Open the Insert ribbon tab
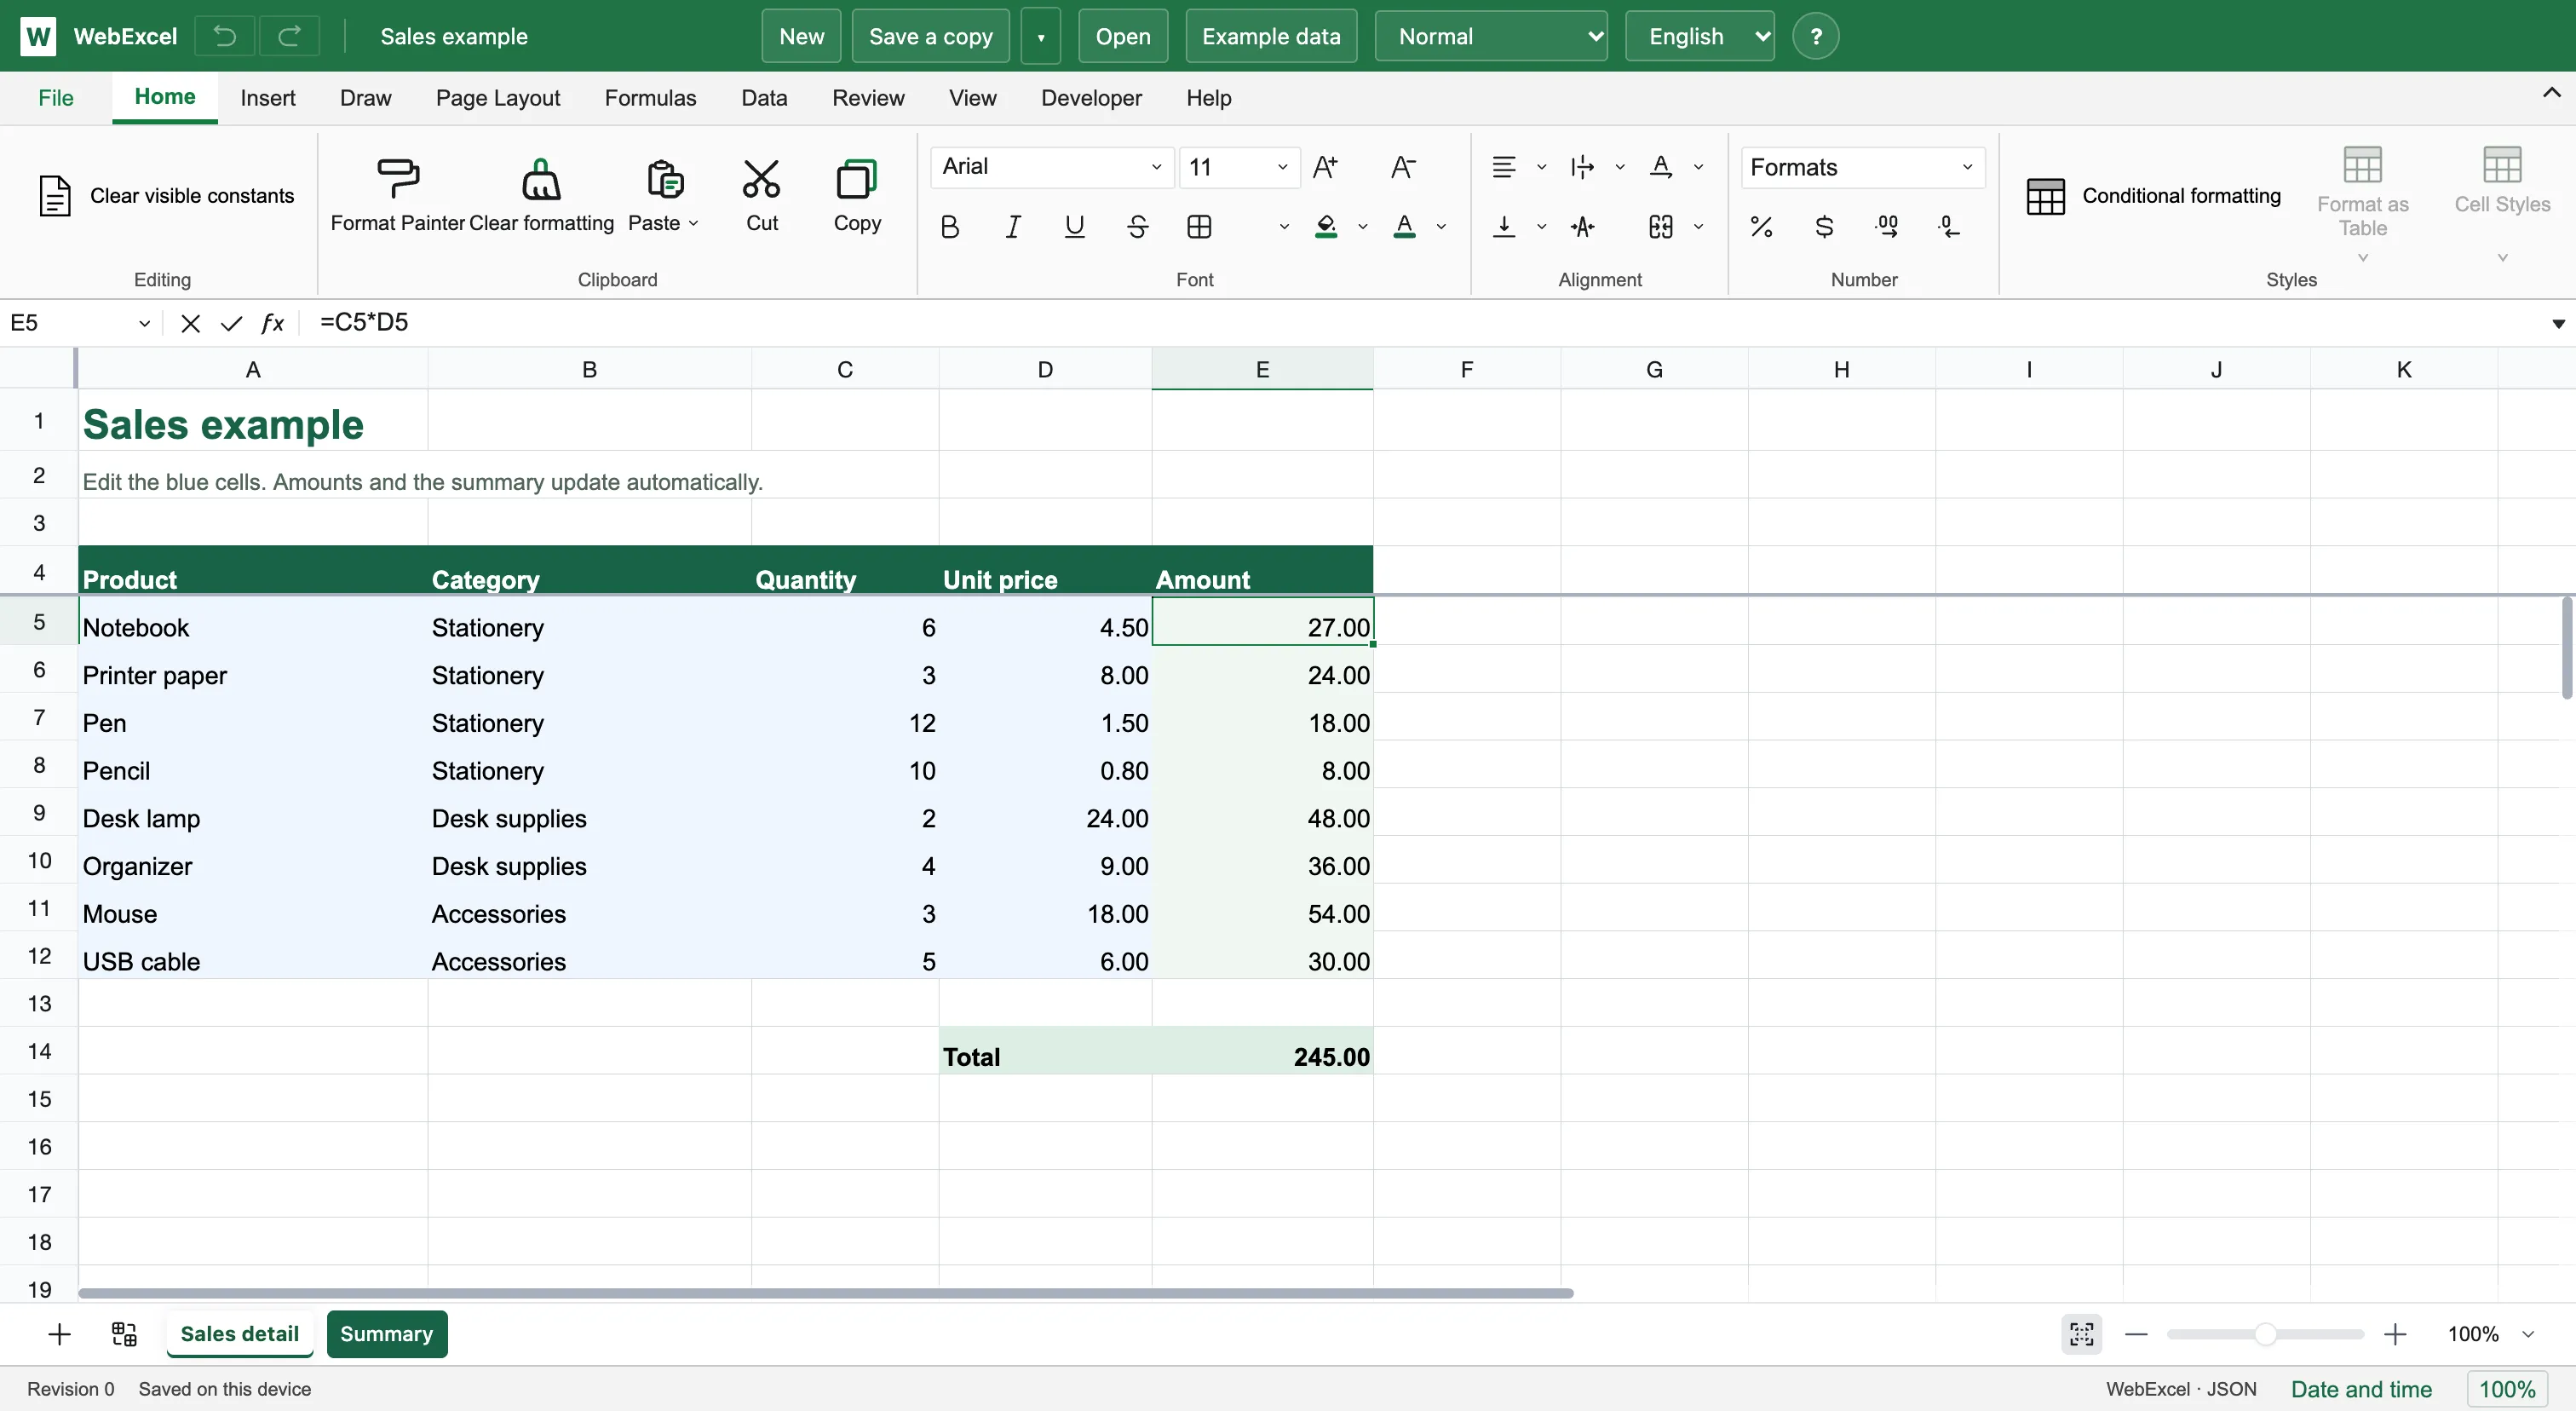Image resolution: width=2576 pixels, height=1411 pixels. [267, 98]
